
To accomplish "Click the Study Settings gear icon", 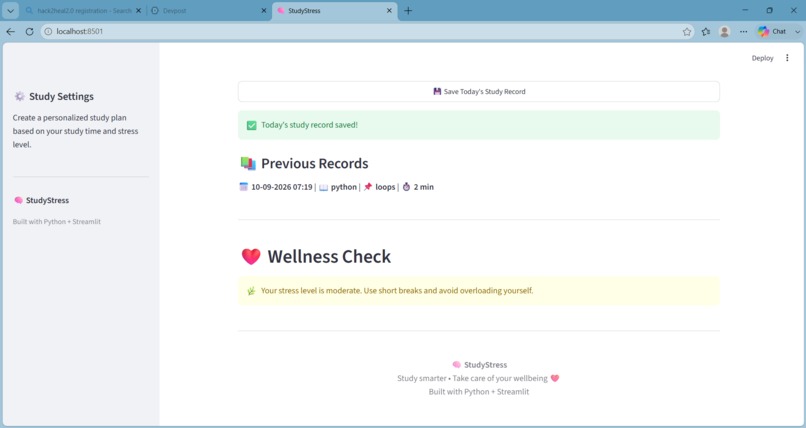I will pos(20,96).
